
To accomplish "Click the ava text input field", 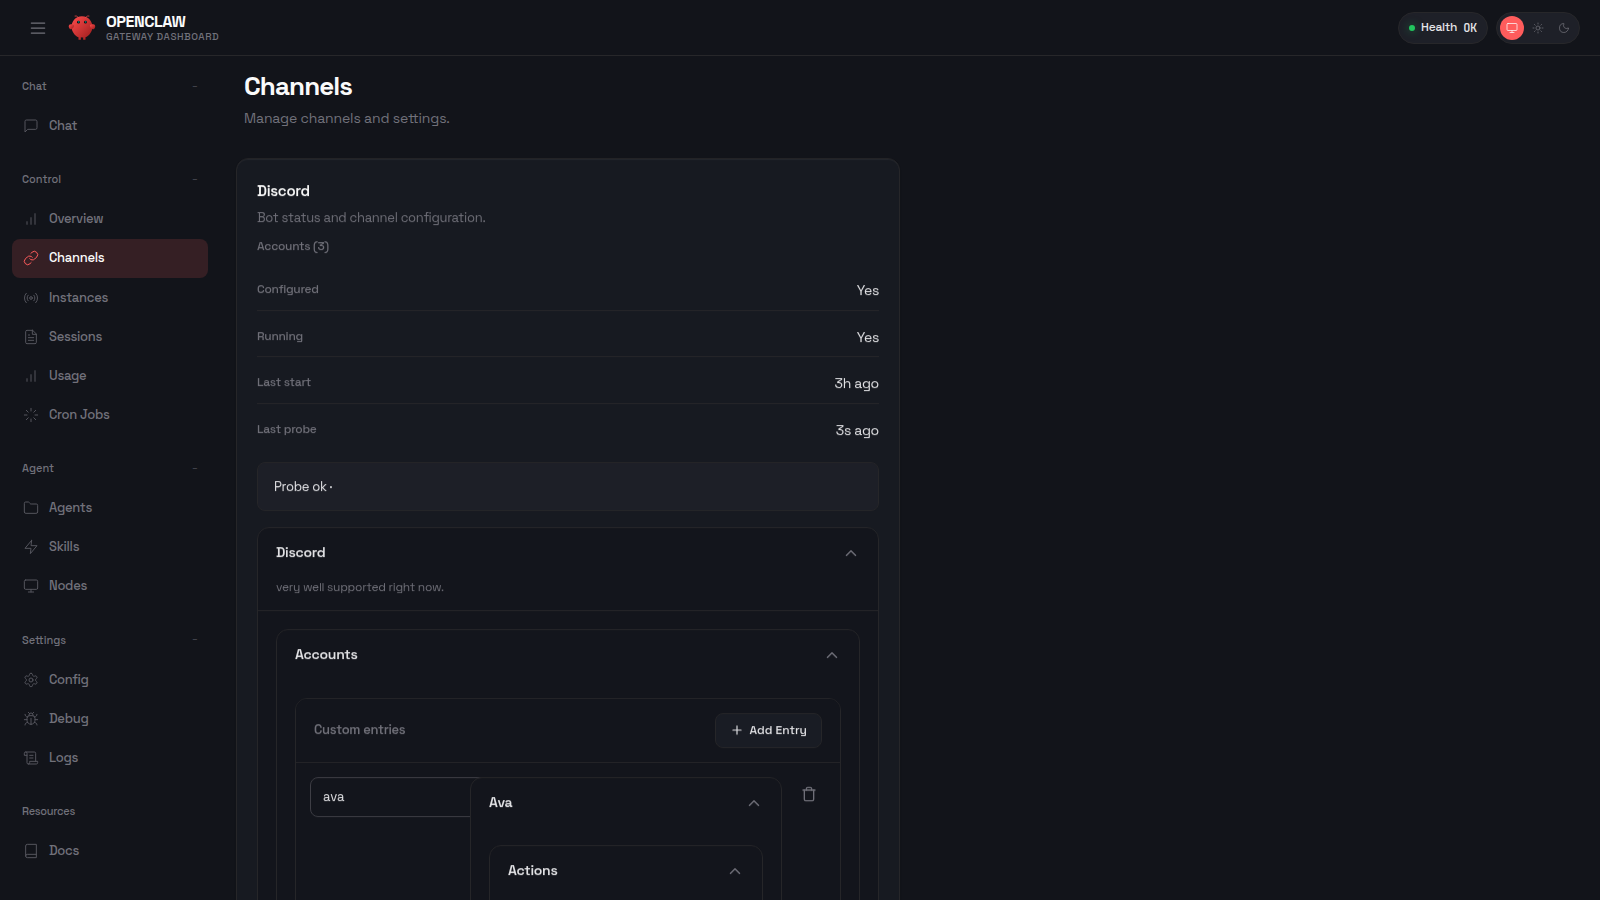I will coord(390,796).
